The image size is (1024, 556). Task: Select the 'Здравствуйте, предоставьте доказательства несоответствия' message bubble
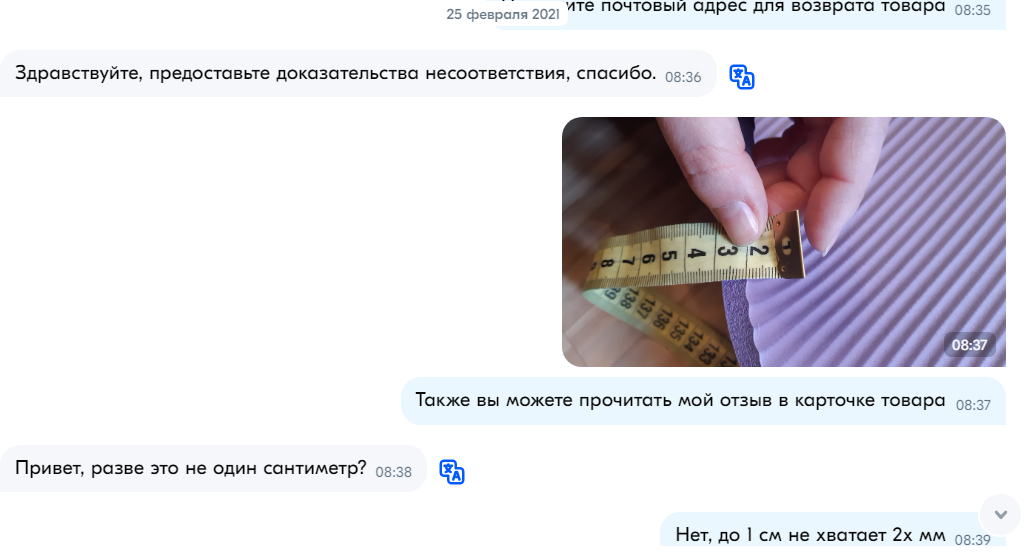[358, 74]
